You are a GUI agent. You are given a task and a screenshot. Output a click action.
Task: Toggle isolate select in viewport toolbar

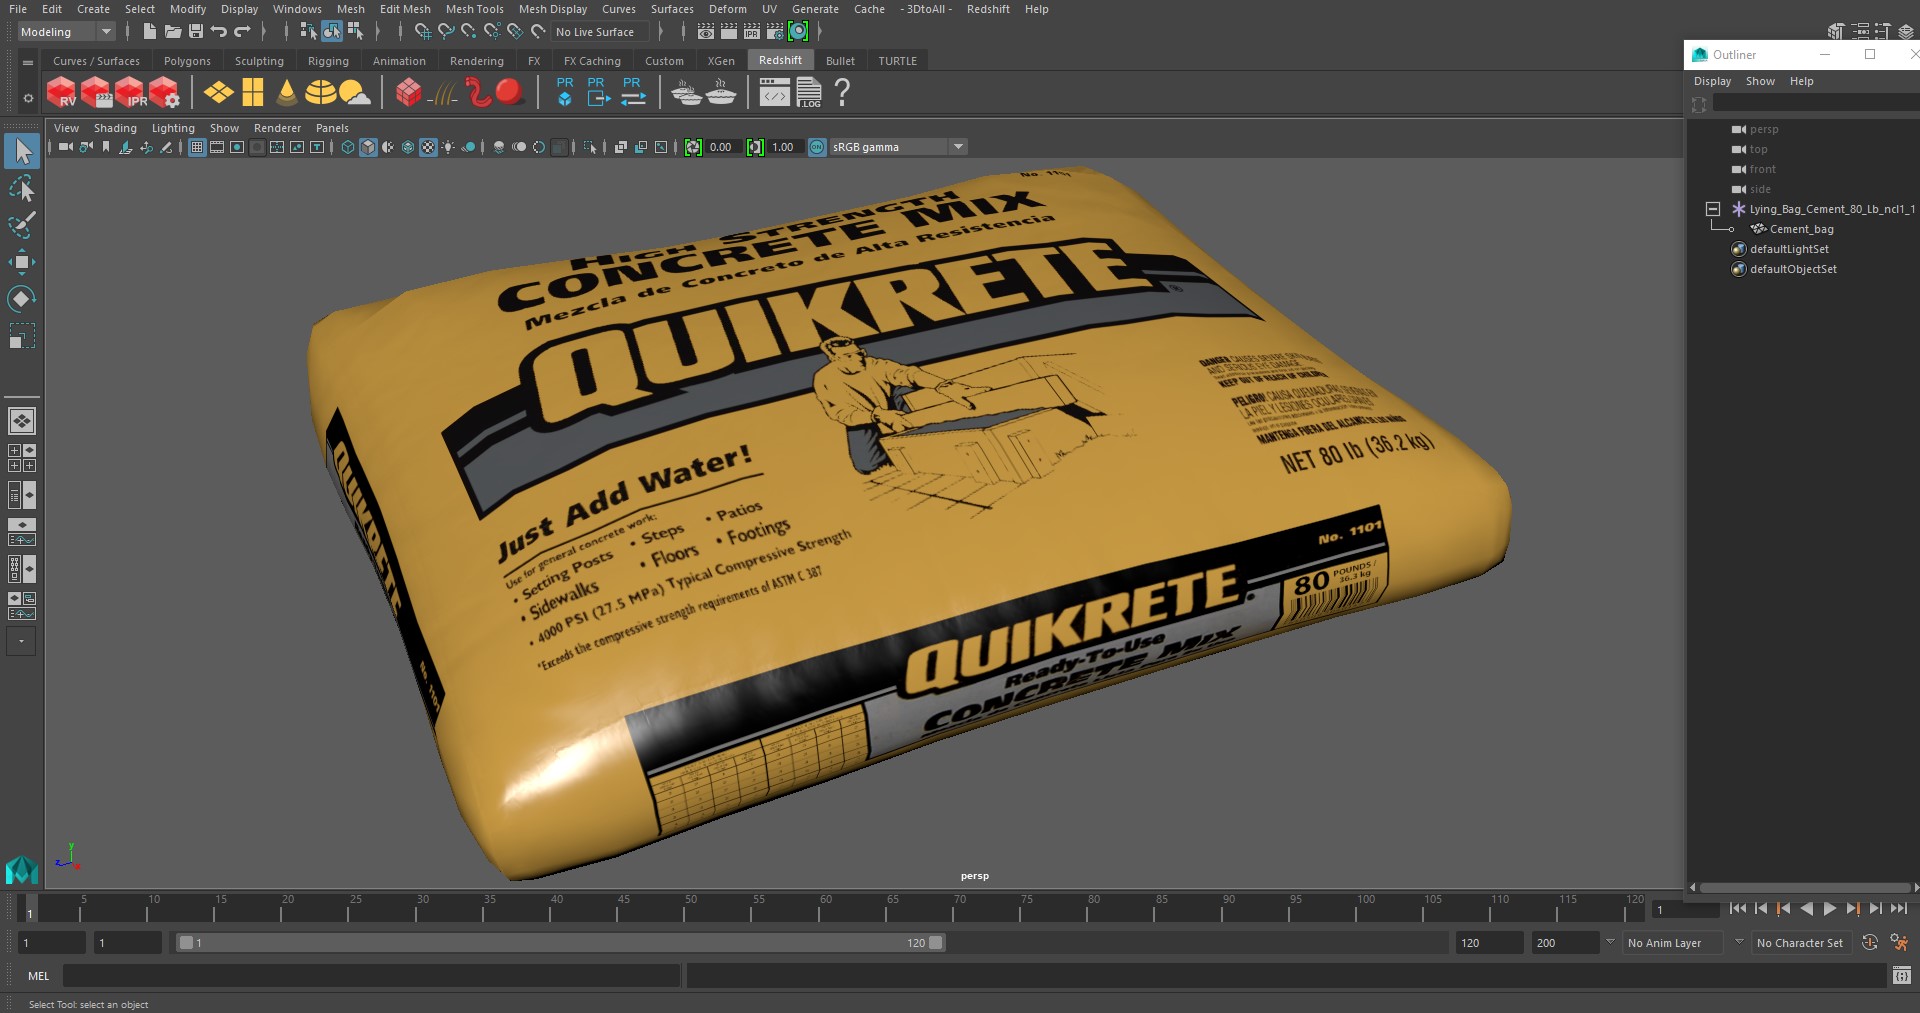(590, 147)
